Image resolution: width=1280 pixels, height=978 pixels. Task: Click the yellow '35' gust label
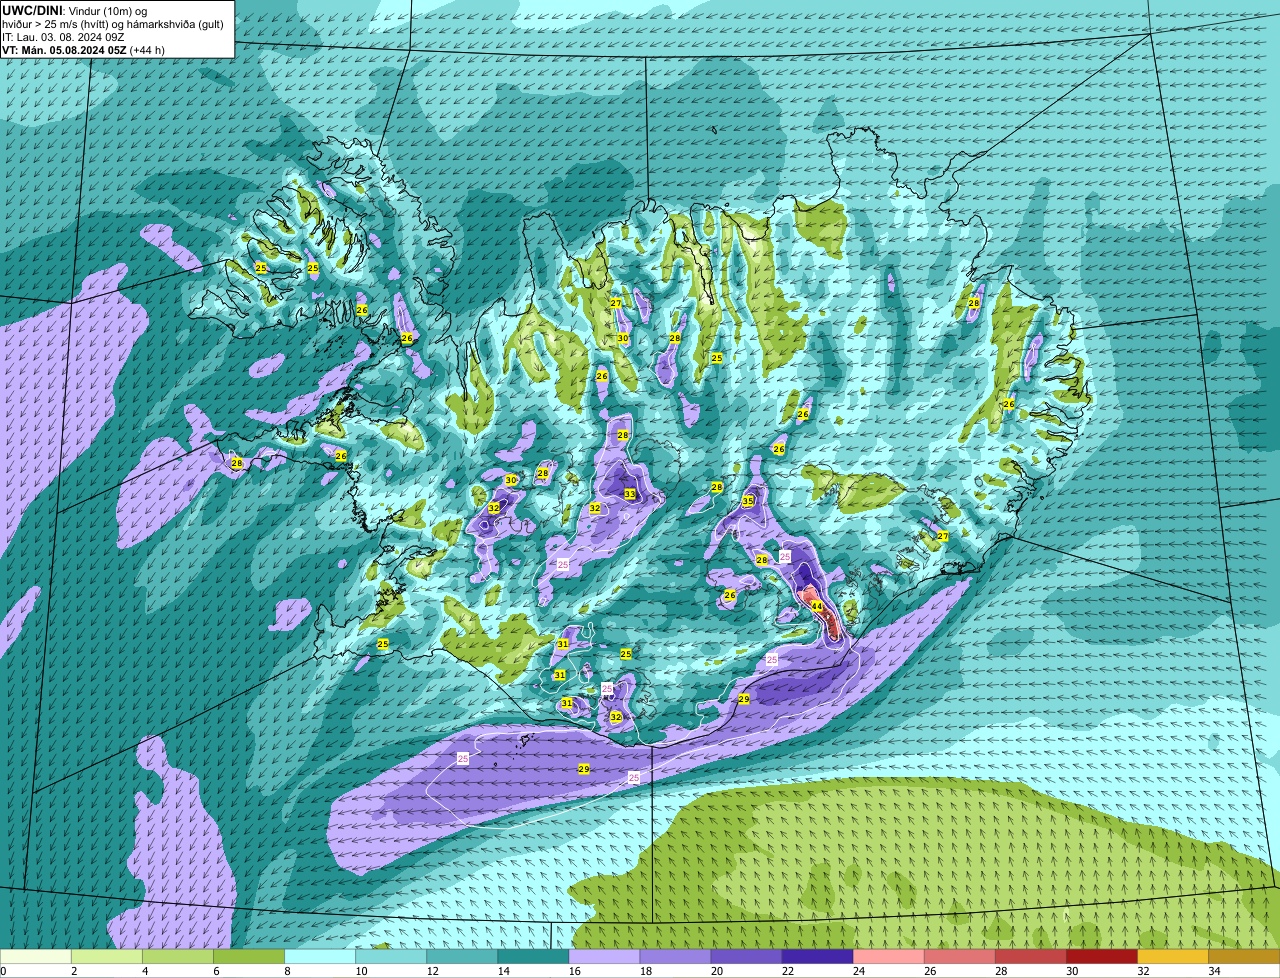click(748, 501)
